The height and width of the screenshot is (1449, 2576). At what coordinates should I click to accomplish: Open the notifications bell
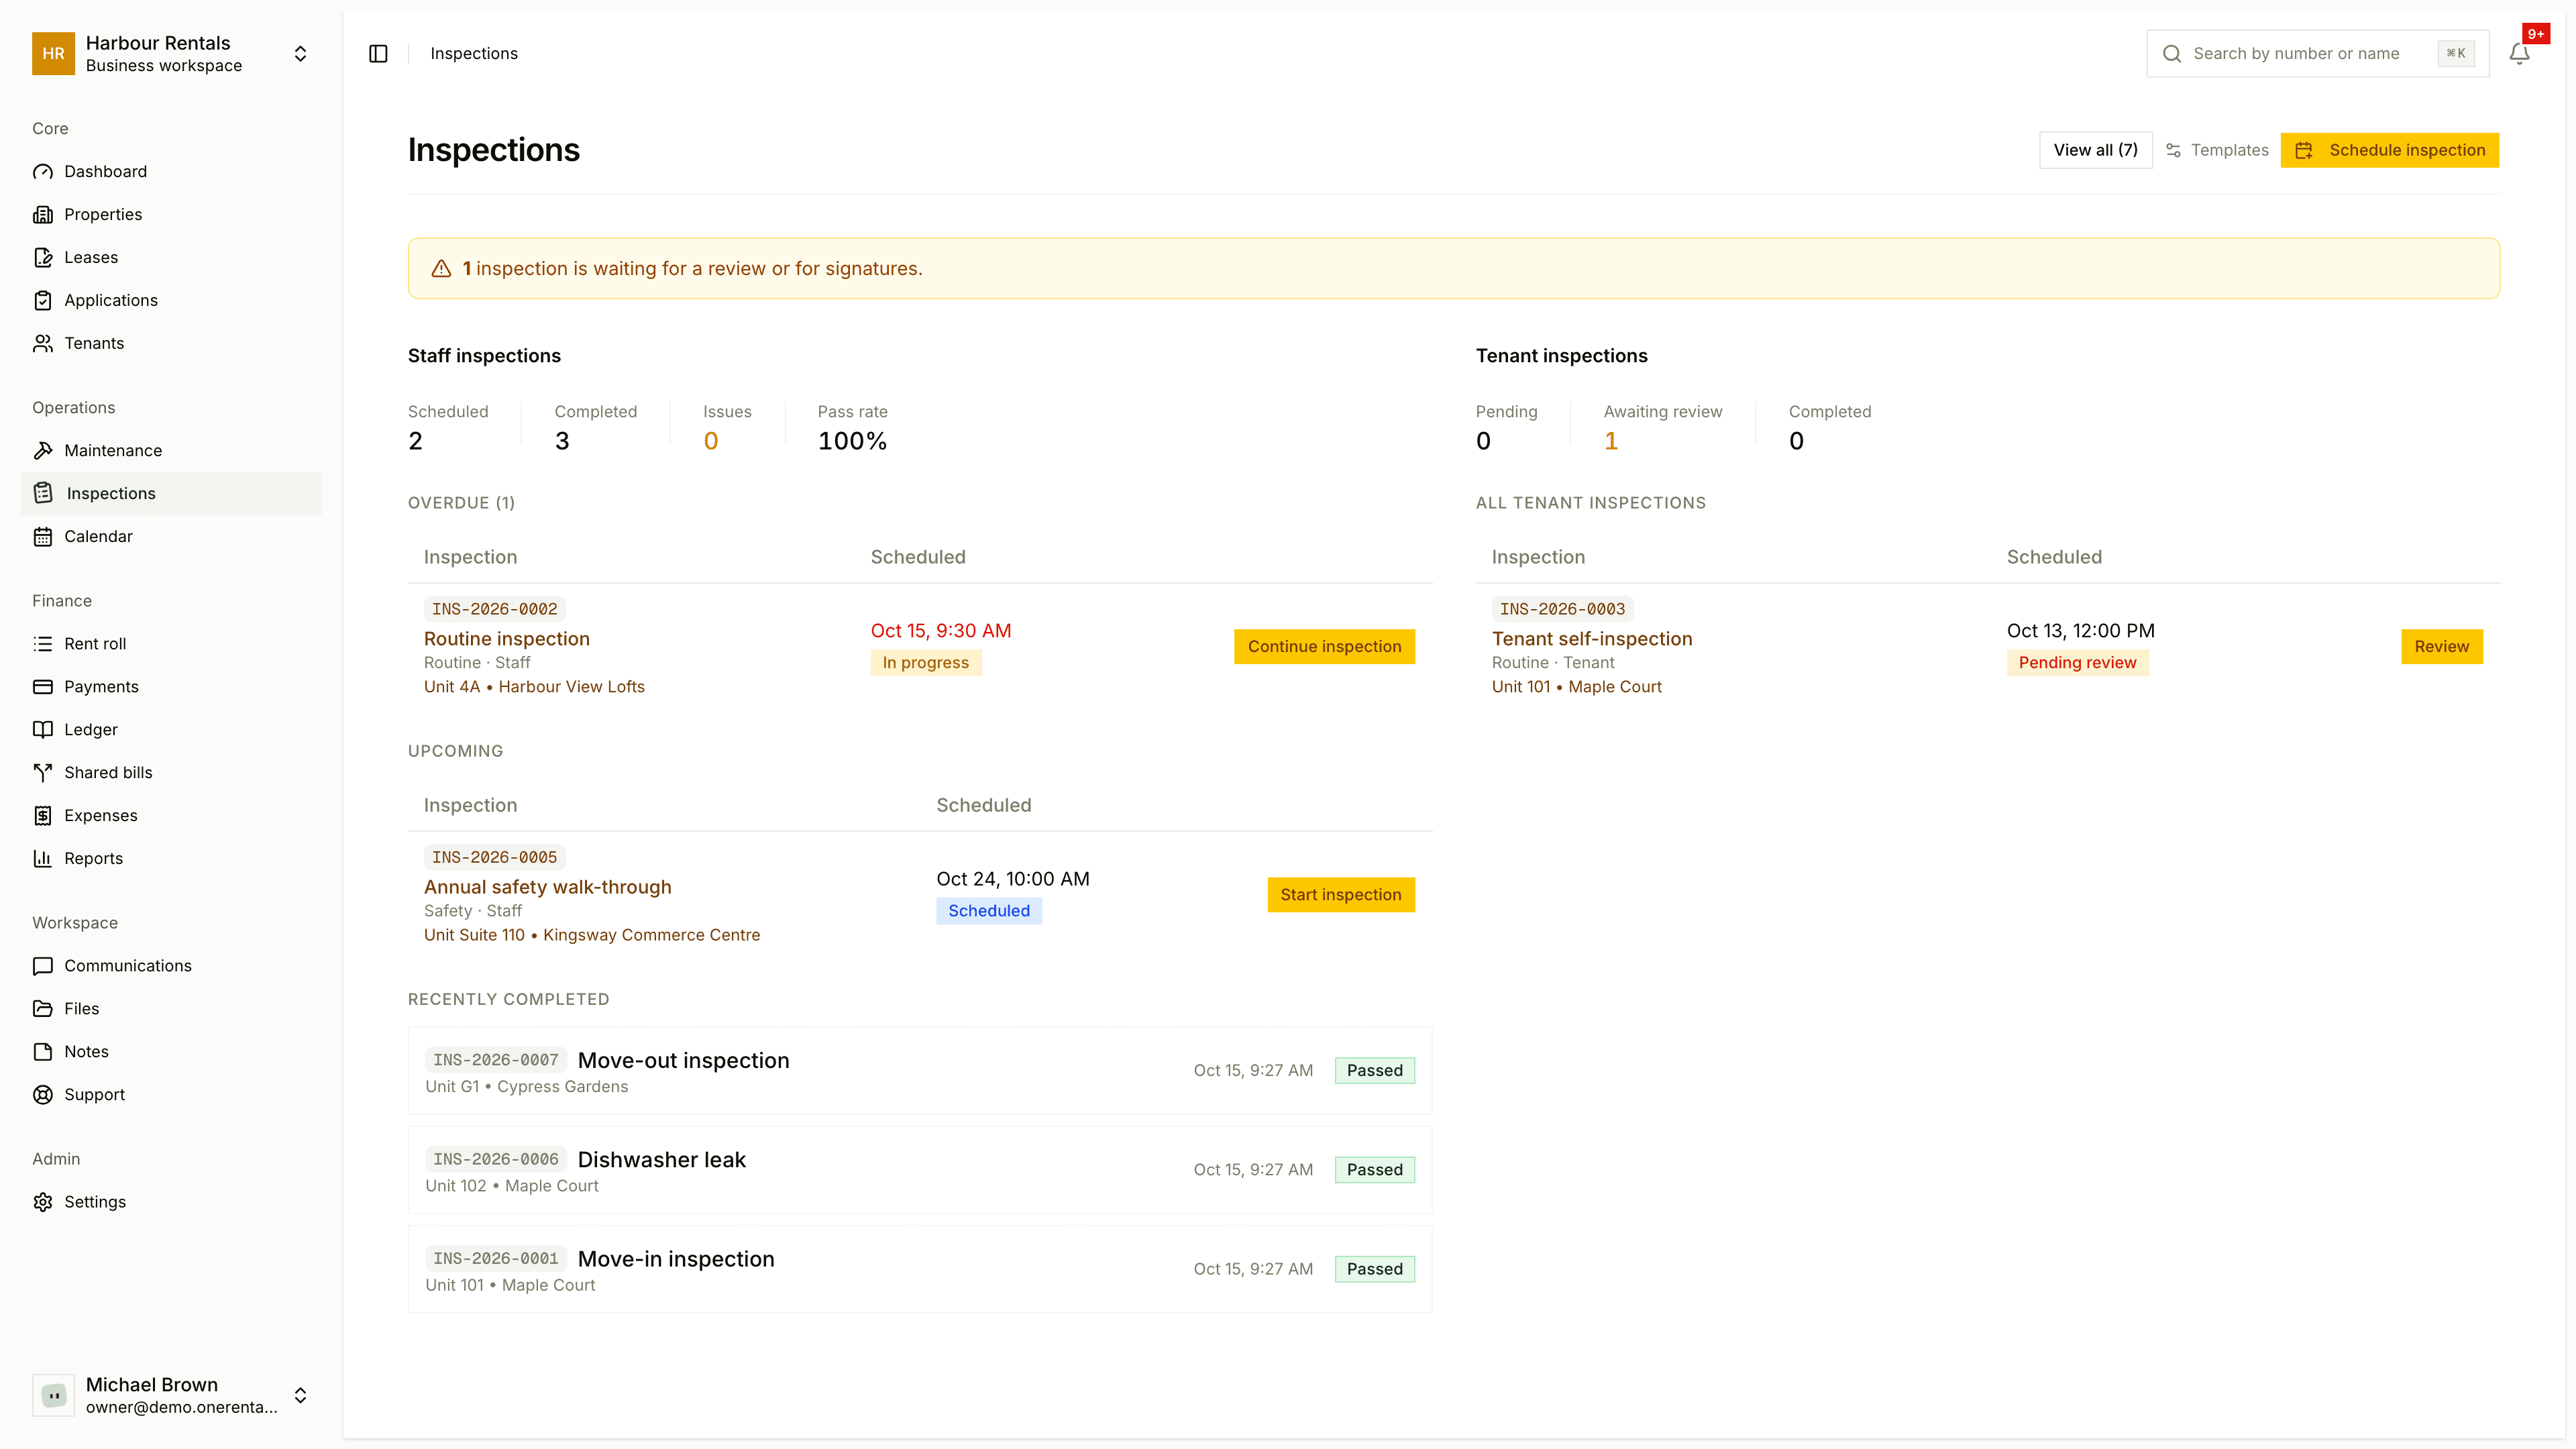(x=2519, y=54)
